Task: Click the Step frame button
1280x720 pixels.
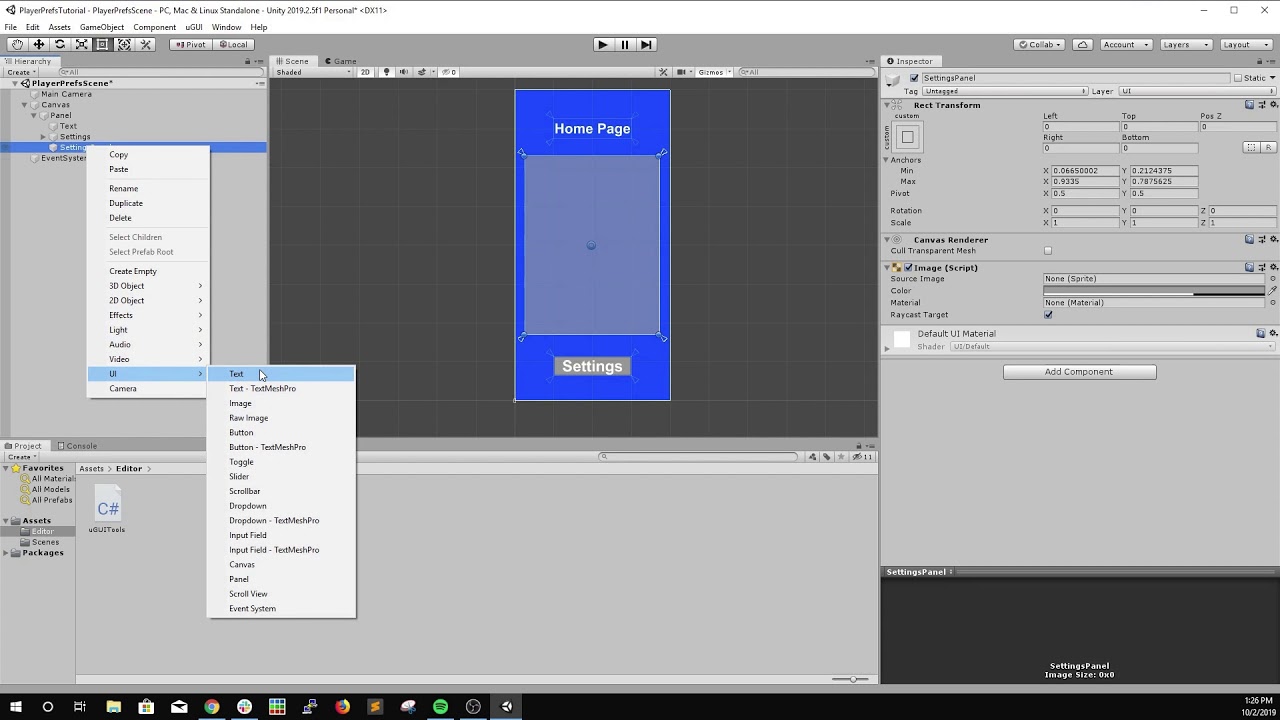Action: pyautogui.click(x=646, y=44)
